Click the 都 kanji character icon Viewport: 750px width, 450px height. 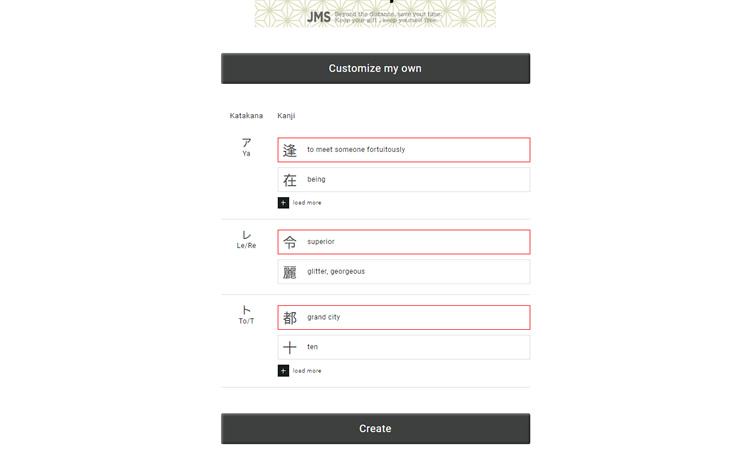(x=290, y=318)
